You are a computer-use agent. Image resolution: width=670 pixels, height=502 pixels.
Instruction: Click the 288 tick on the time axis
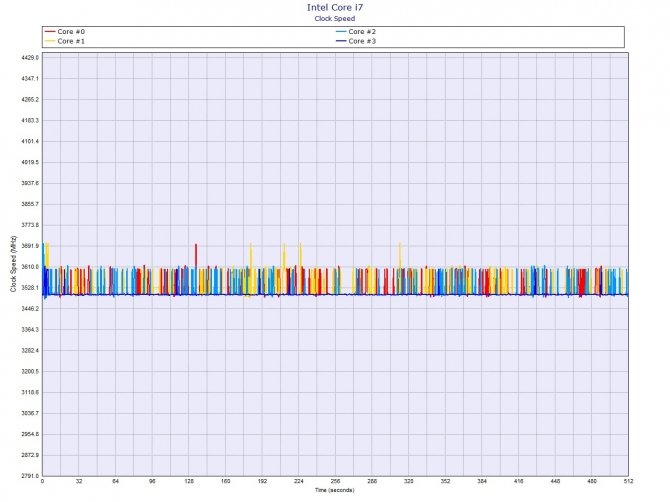coord(372,481)
